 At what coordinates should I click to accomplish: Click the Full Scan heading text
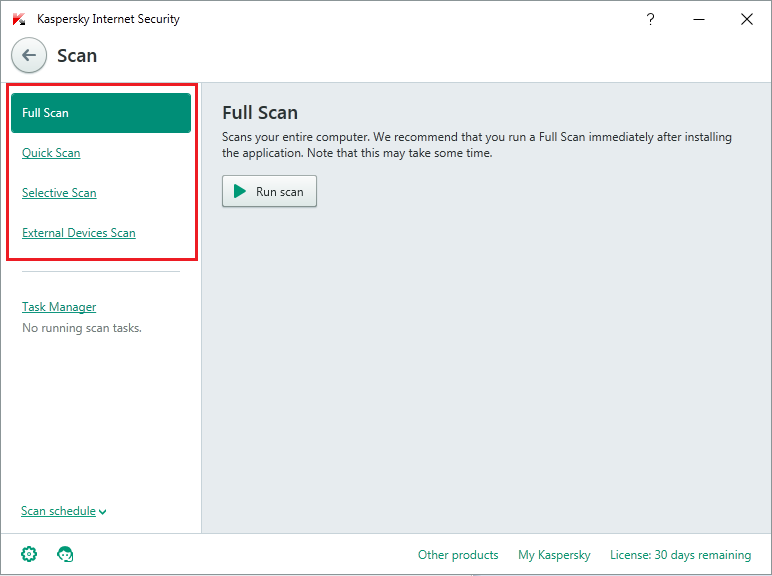coord(260,113)
